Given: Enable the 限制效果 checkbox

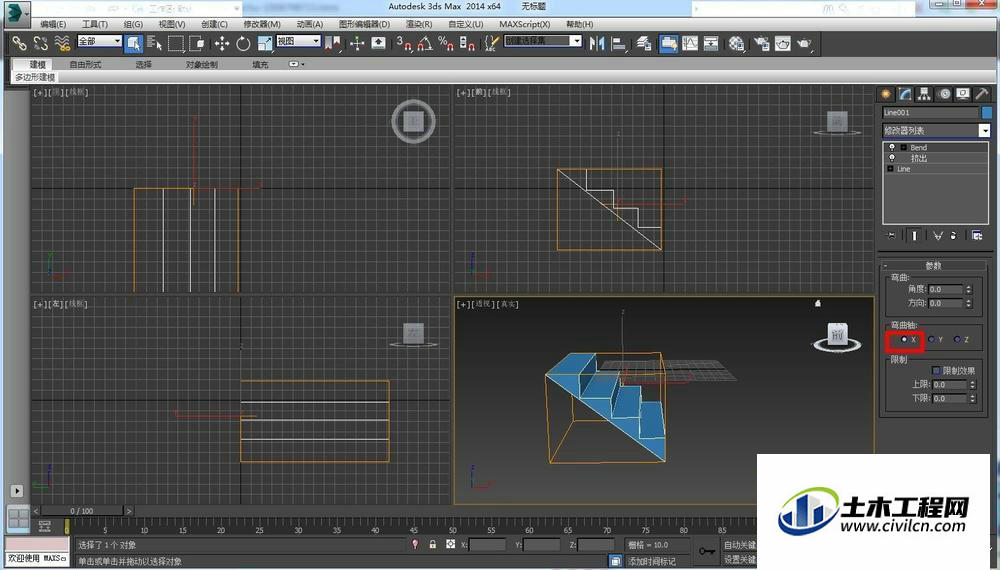Looking at the screenshot, I should [936, 370].
